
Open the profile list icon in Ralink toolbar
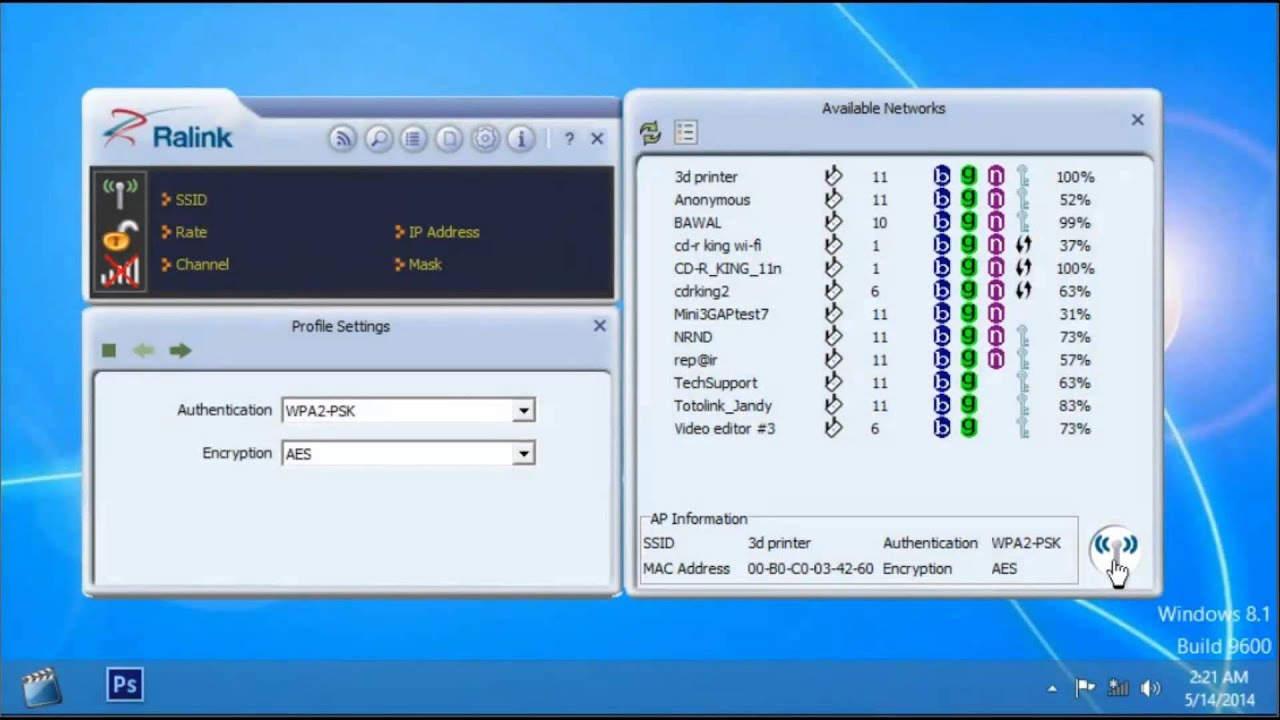414,139
